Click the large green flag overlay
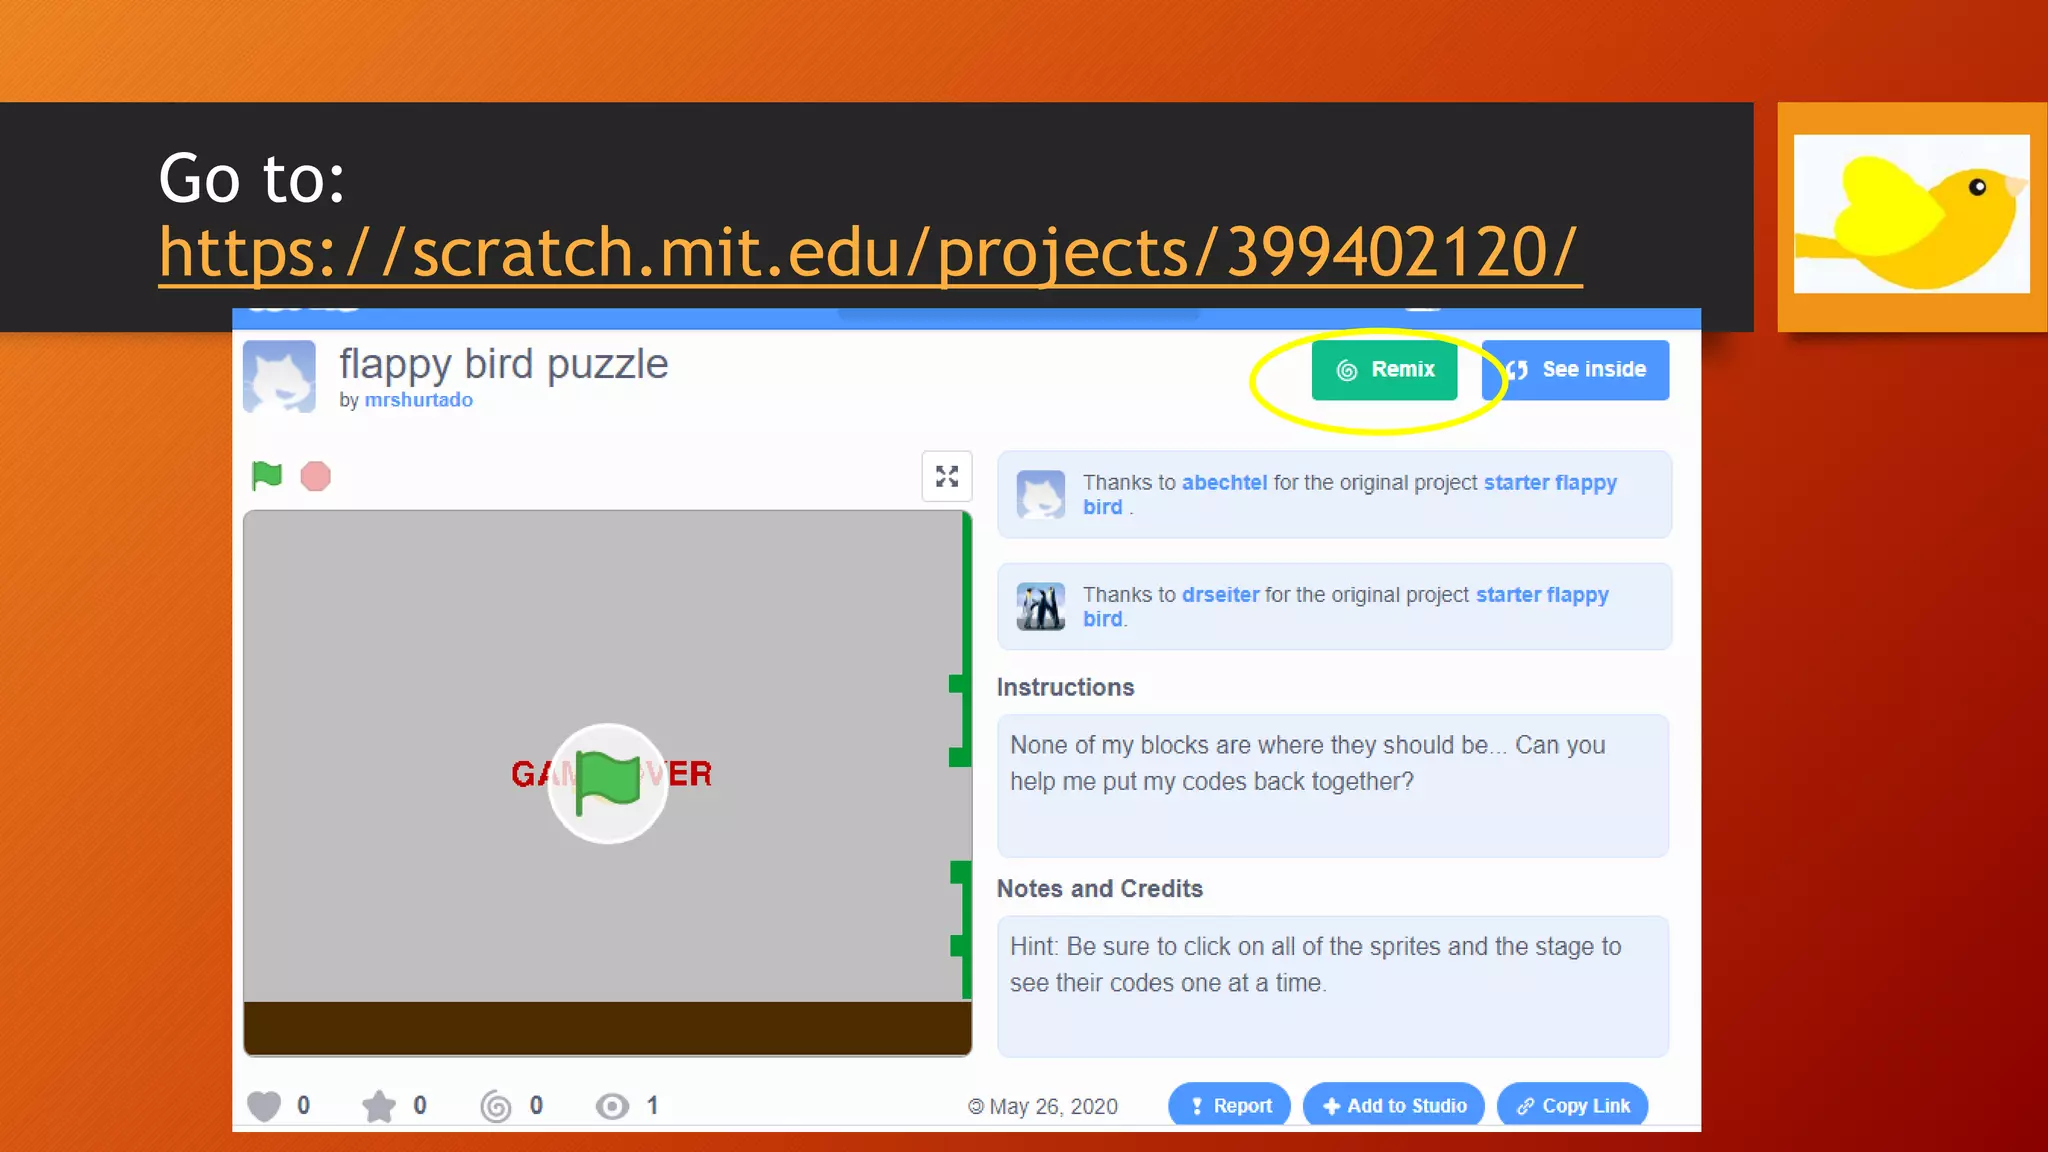 coord(608,783)
